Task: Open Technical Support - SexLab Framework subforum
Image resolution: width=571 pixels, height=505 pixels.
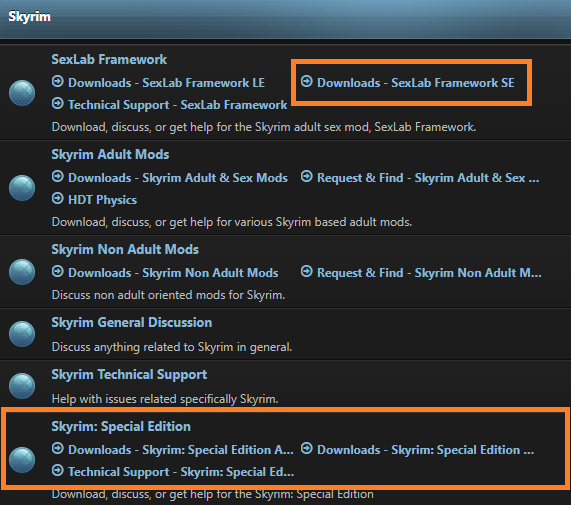Action: pos(178,105)
